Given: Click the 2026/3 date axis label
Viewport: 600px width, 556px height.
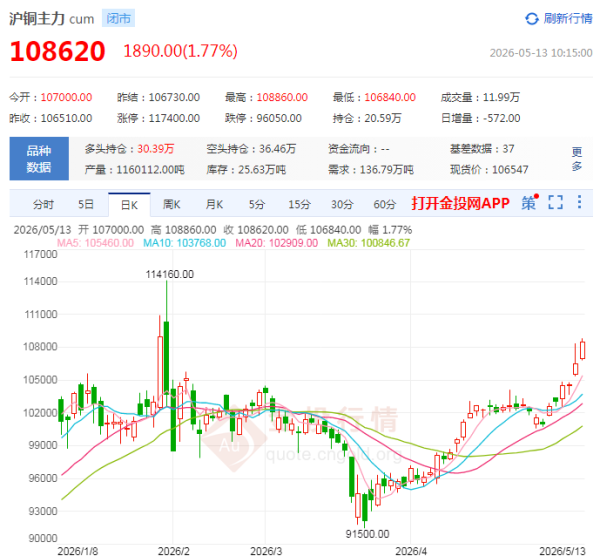Looking at the screenshot, I should click(266, 551).
